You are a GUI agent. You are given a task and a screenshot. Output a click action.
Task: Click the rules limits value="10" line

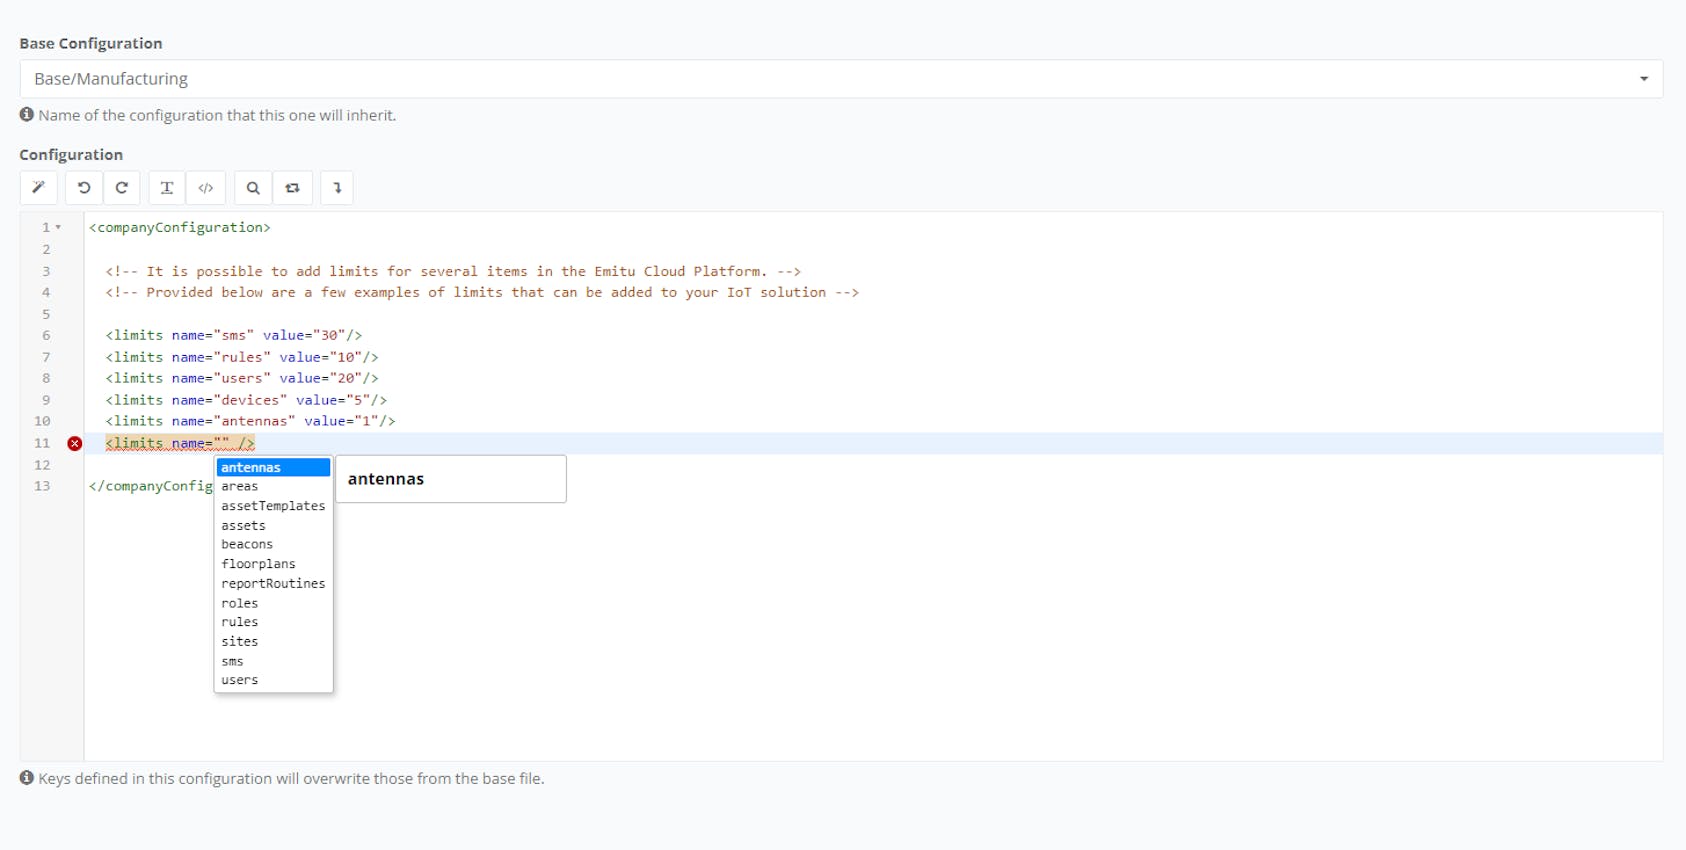tap(242, 357)
